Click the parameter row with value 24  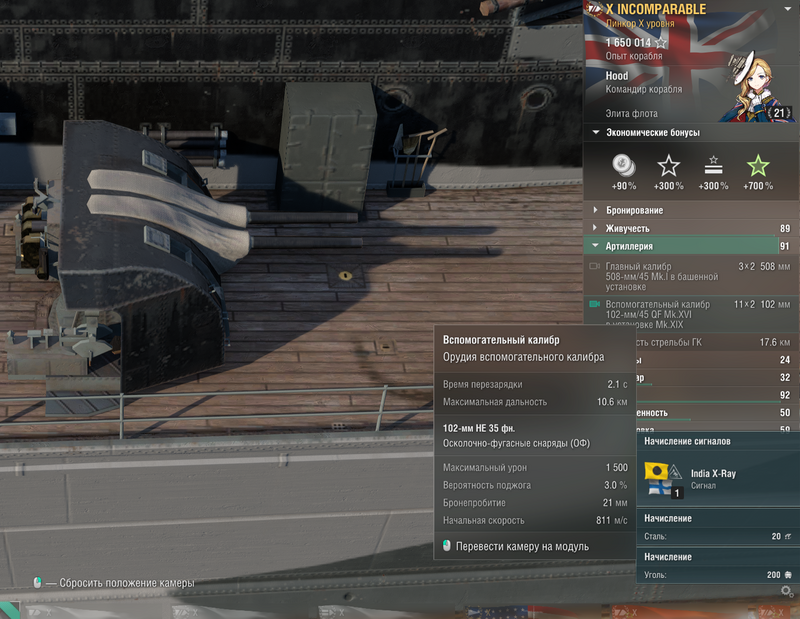pyautogui.click(x=717, y=360)
